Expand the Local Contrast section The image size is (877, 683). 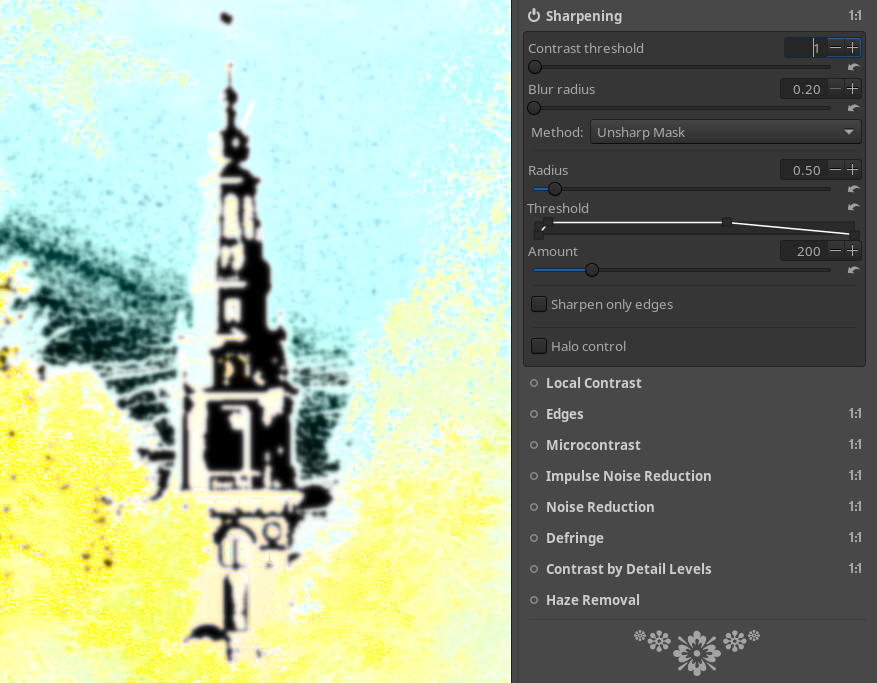(593, 383)
